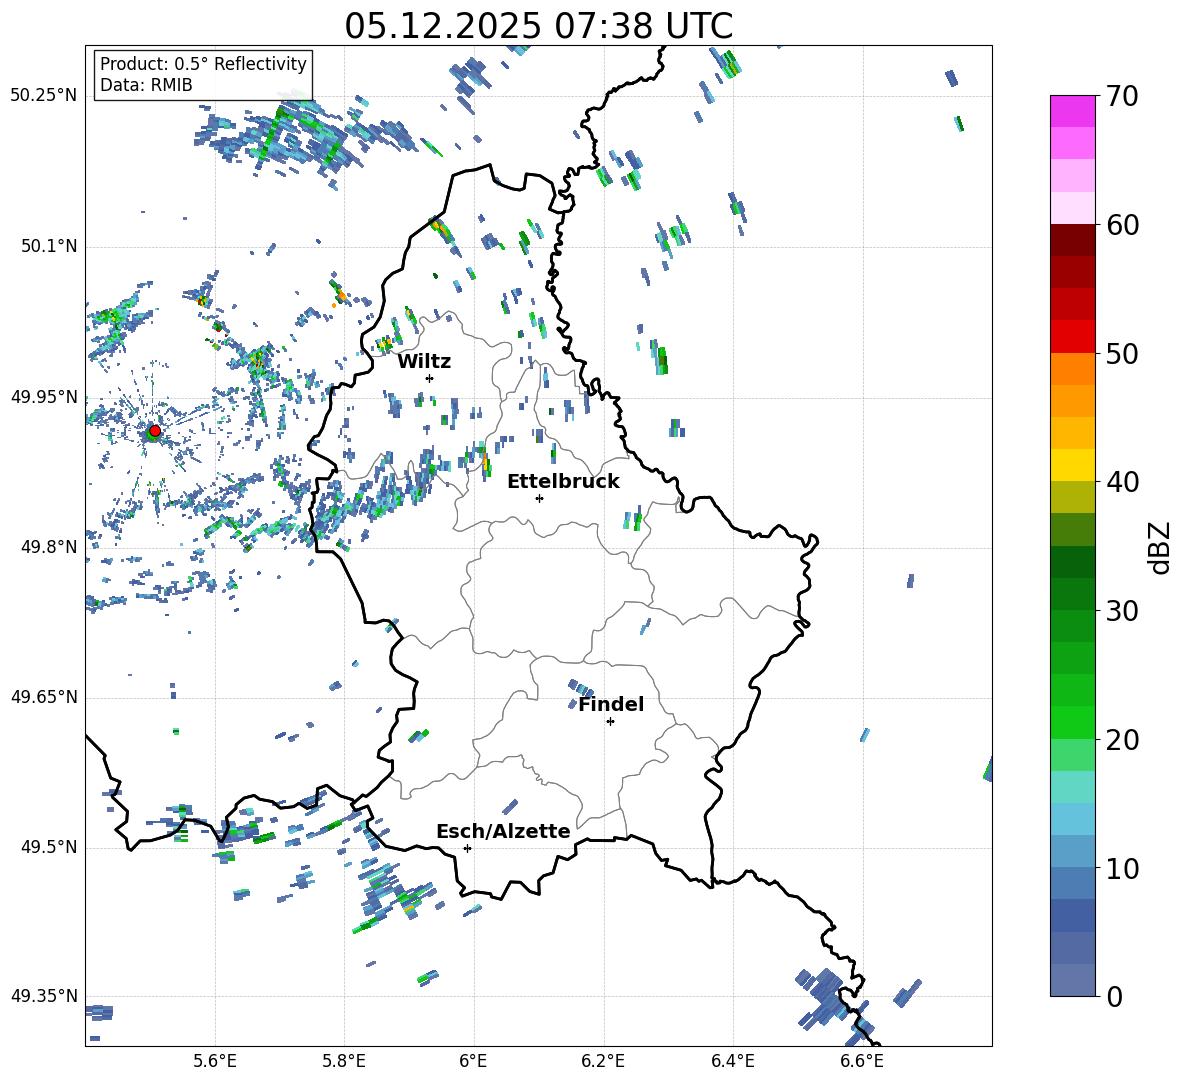The image size is (1184, 1081).
Task: Click the dBZ colorbar axis label
Action: coord(1160,547)
